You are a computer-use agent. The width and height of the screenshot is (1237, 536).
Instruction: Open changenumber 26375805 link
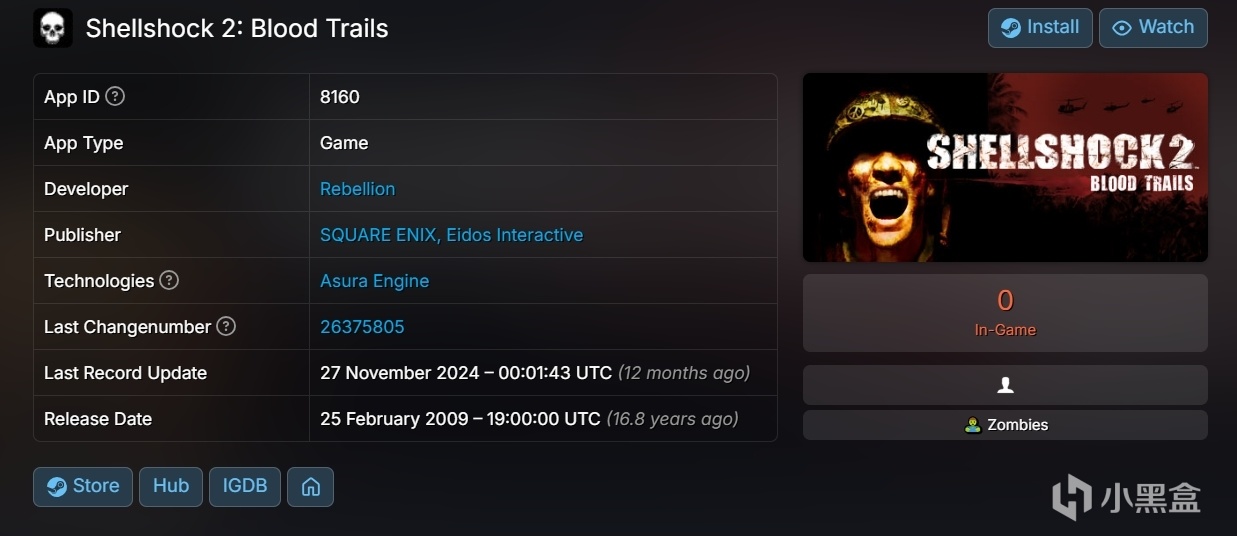(362, 327)
